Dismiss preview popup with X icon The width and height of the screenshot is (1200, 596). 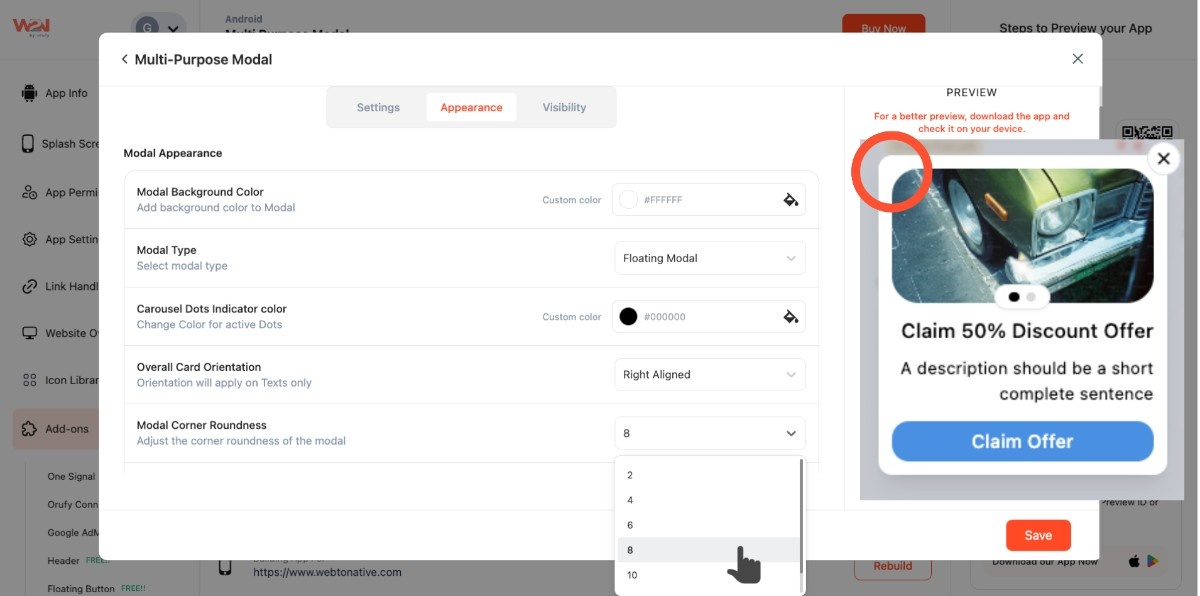tap(1163, 158)
